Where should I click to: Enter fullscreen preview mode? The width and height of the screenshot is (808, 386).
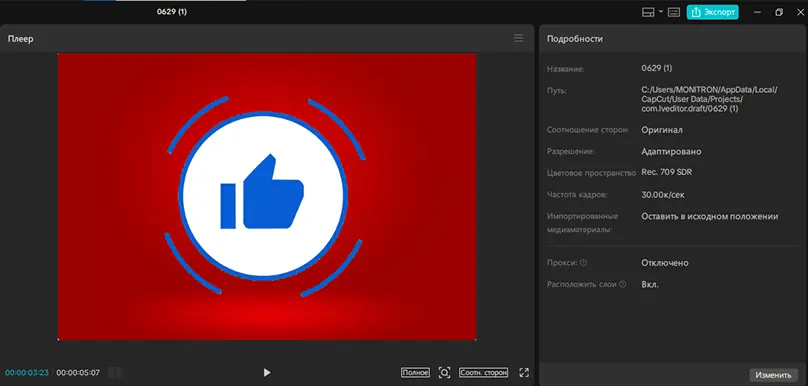click(x=524, y=372)
